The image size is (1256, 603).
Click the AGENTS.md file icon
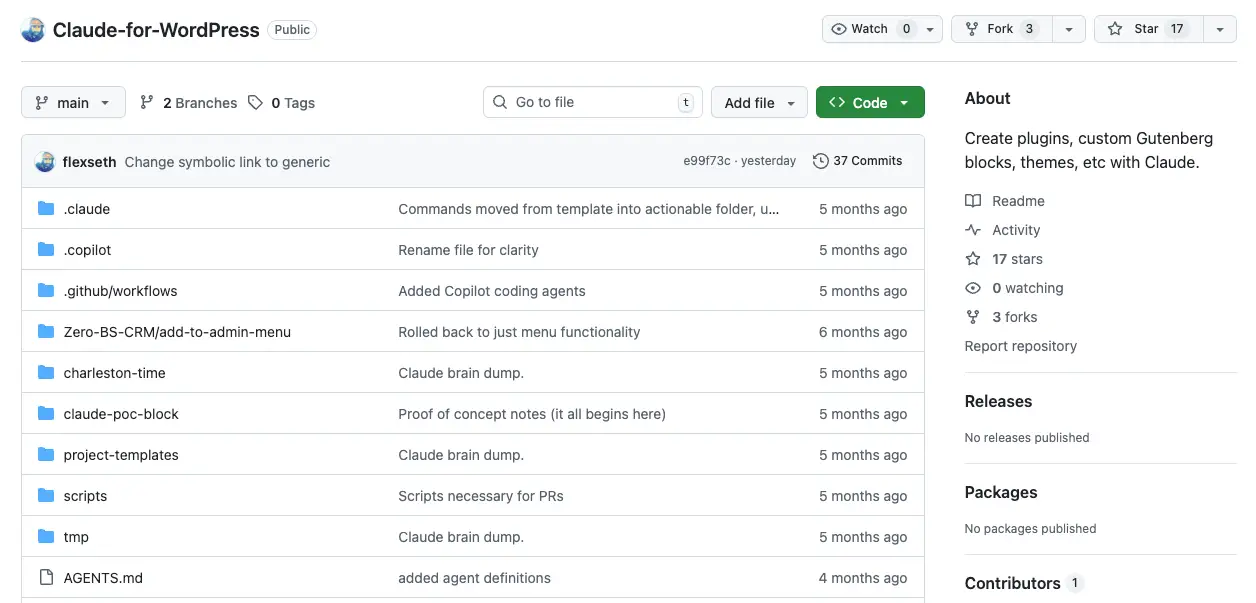click(46, 578)
